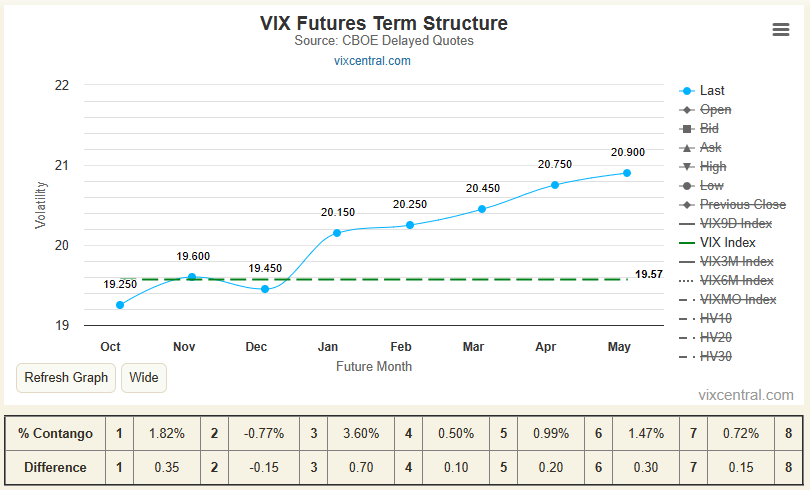Click the vixcentral.com chart credits text
The image size is (810, 490).
746,395
